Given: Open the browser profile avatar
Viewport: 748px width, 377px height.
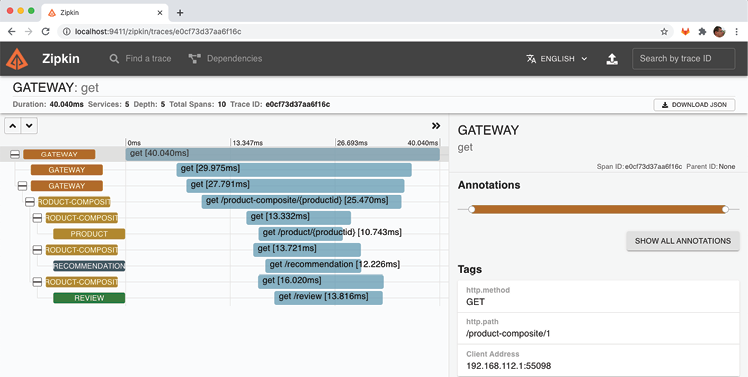Looking at the screenshot, I should tap(719, 31).
